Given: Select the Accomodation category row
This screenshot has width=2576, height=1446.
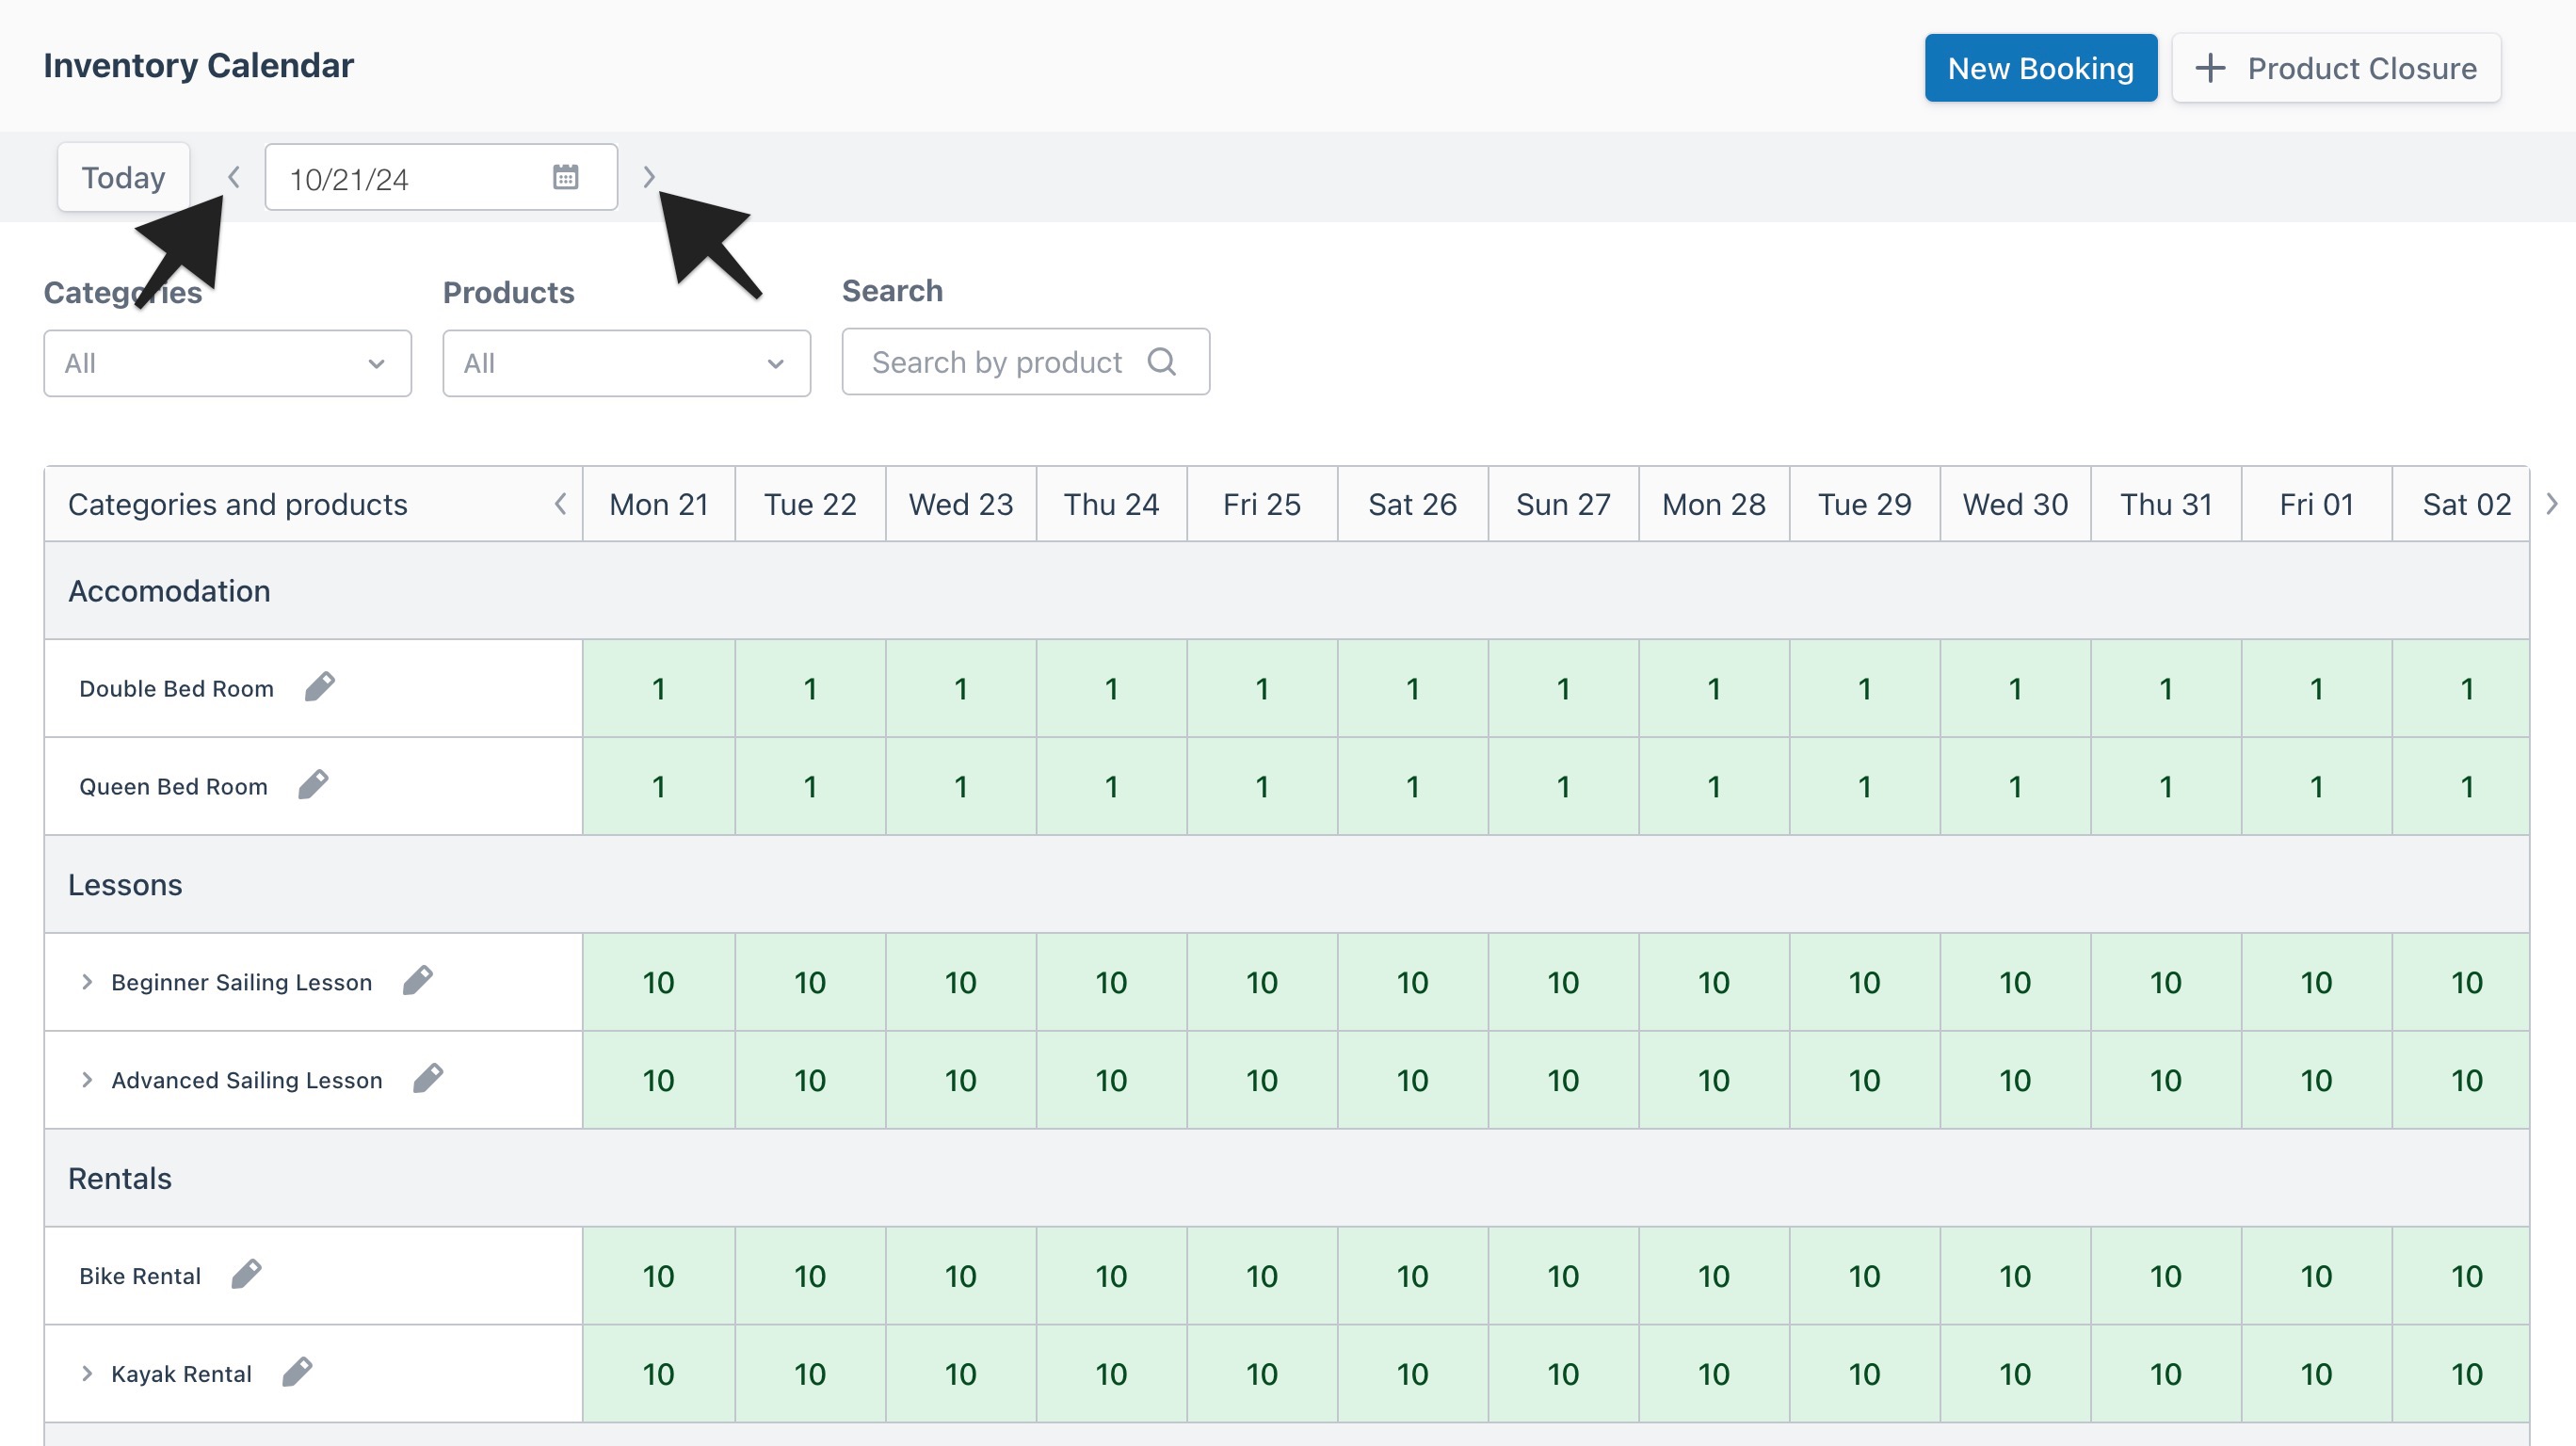Looking at the screenshot, I should pos(1287,591).
